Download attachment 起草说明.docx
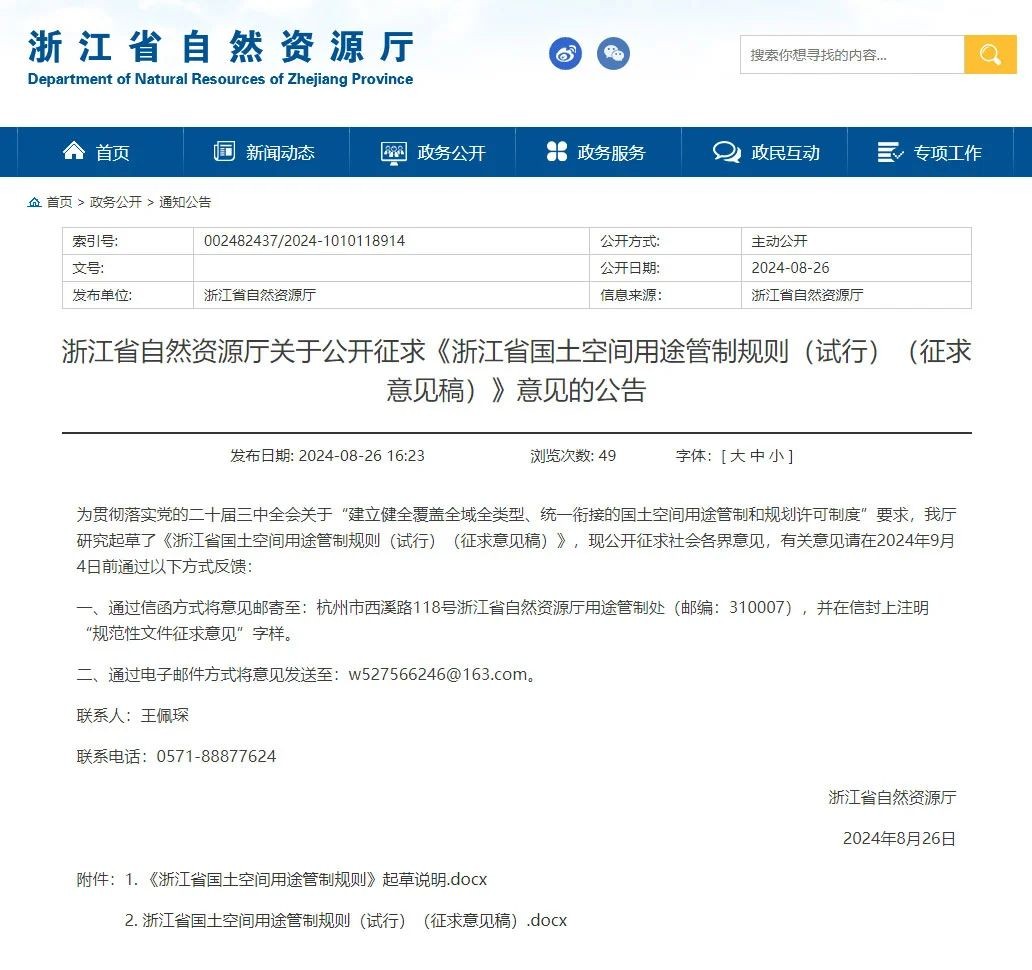The image size is (1032, 970). tap(313, 880)
